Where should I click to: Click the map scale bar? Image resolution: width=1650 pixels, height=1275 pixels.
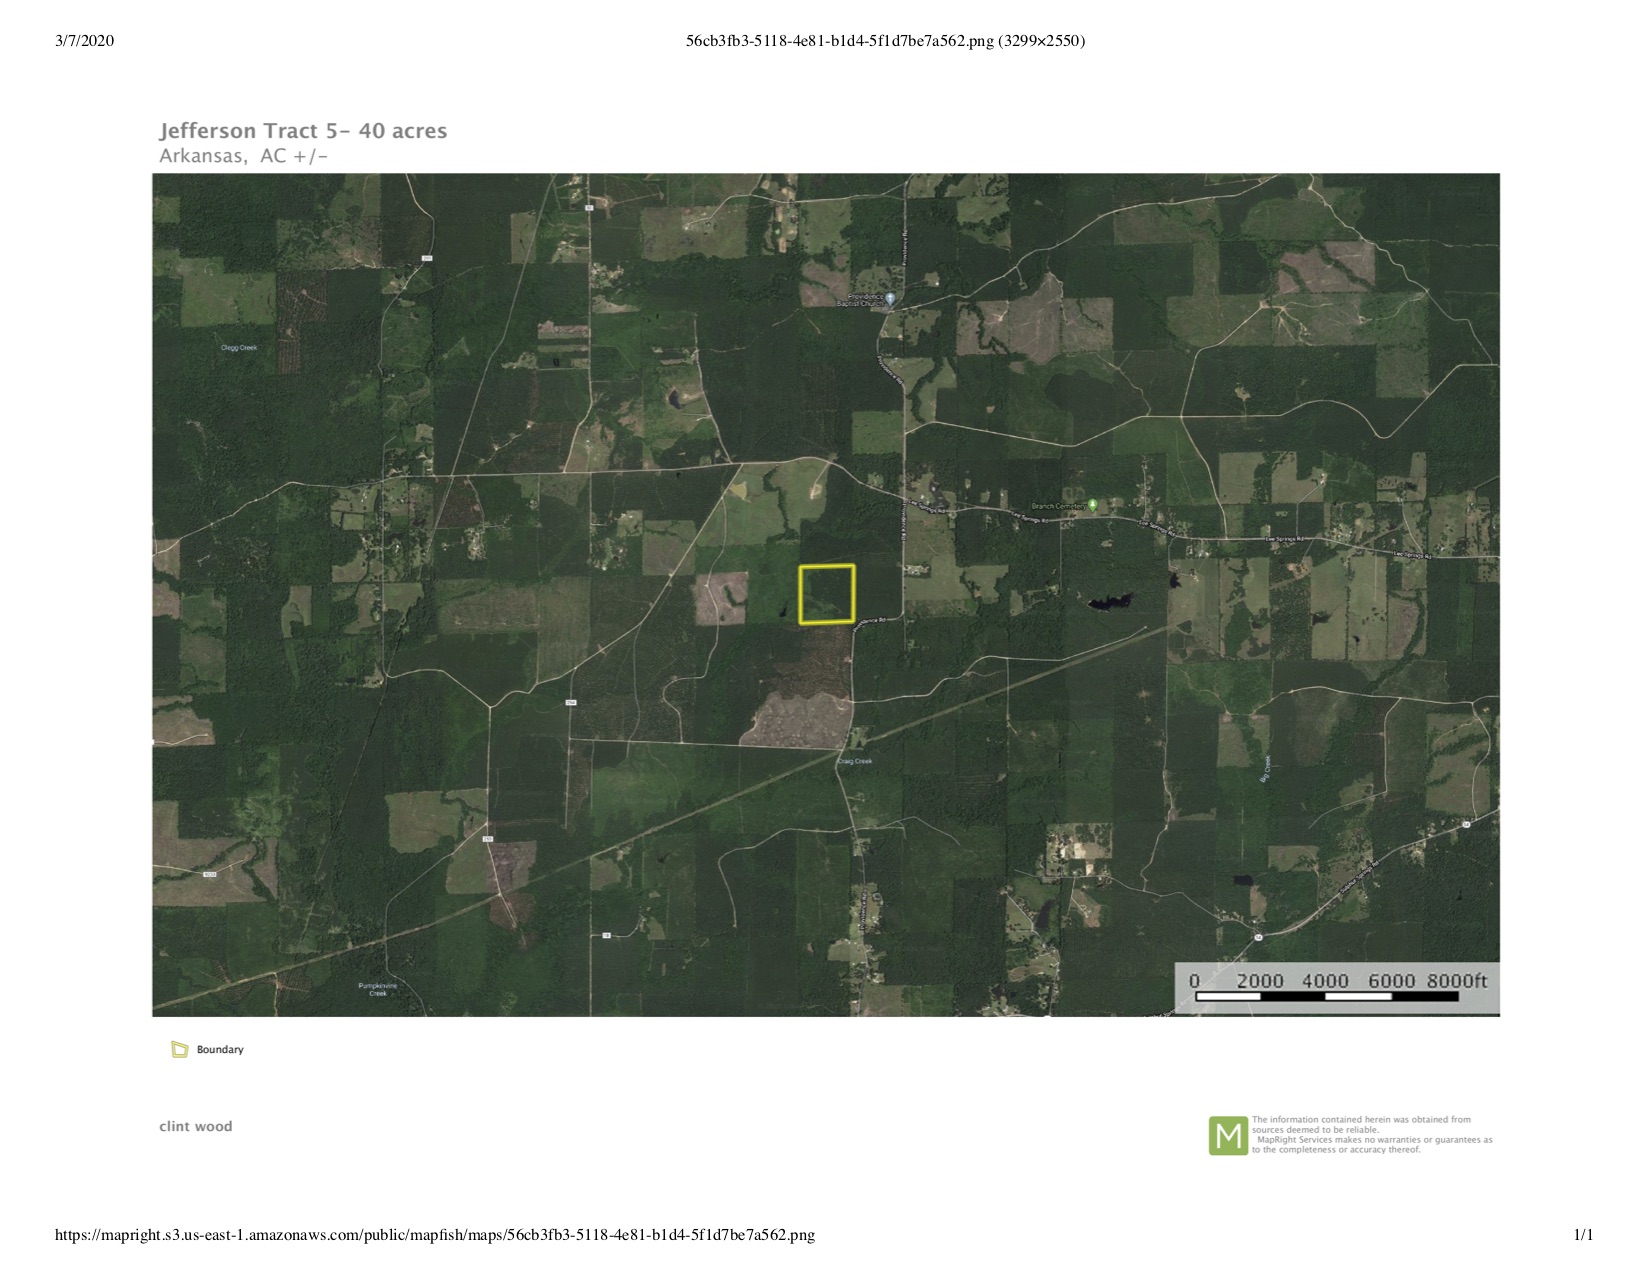pos(1337,987)
